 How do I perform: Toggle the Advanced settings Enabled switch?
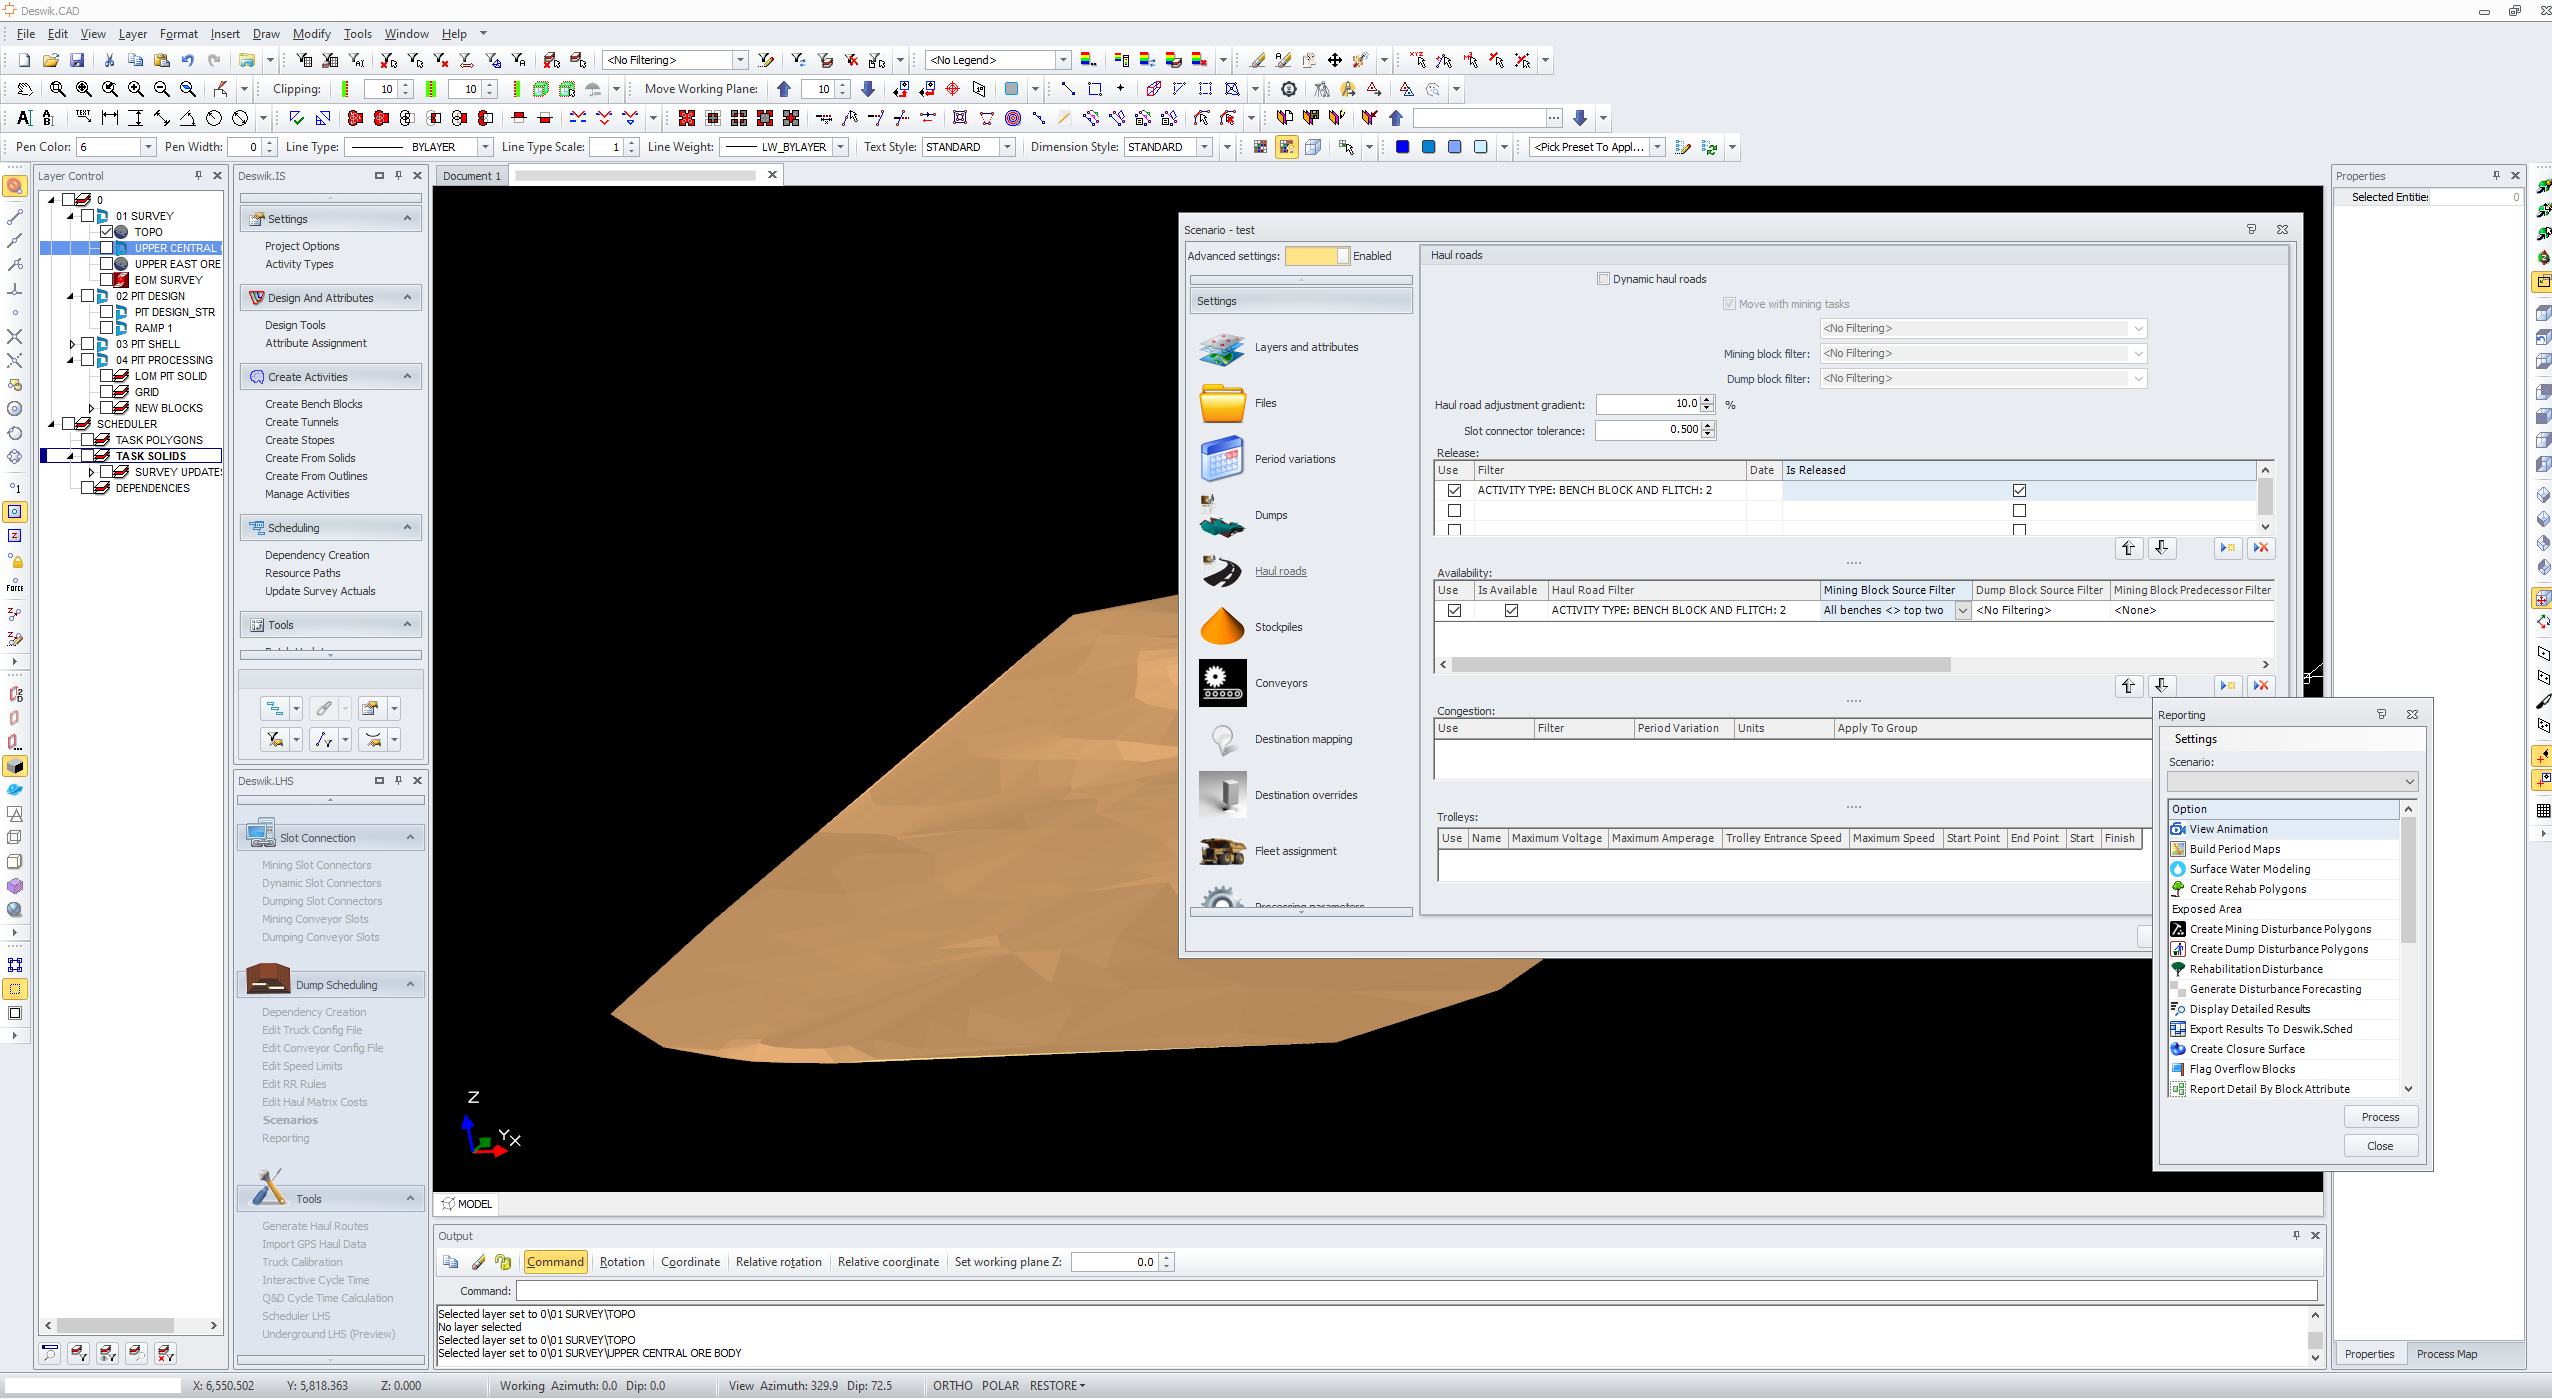coord(1316,256)
